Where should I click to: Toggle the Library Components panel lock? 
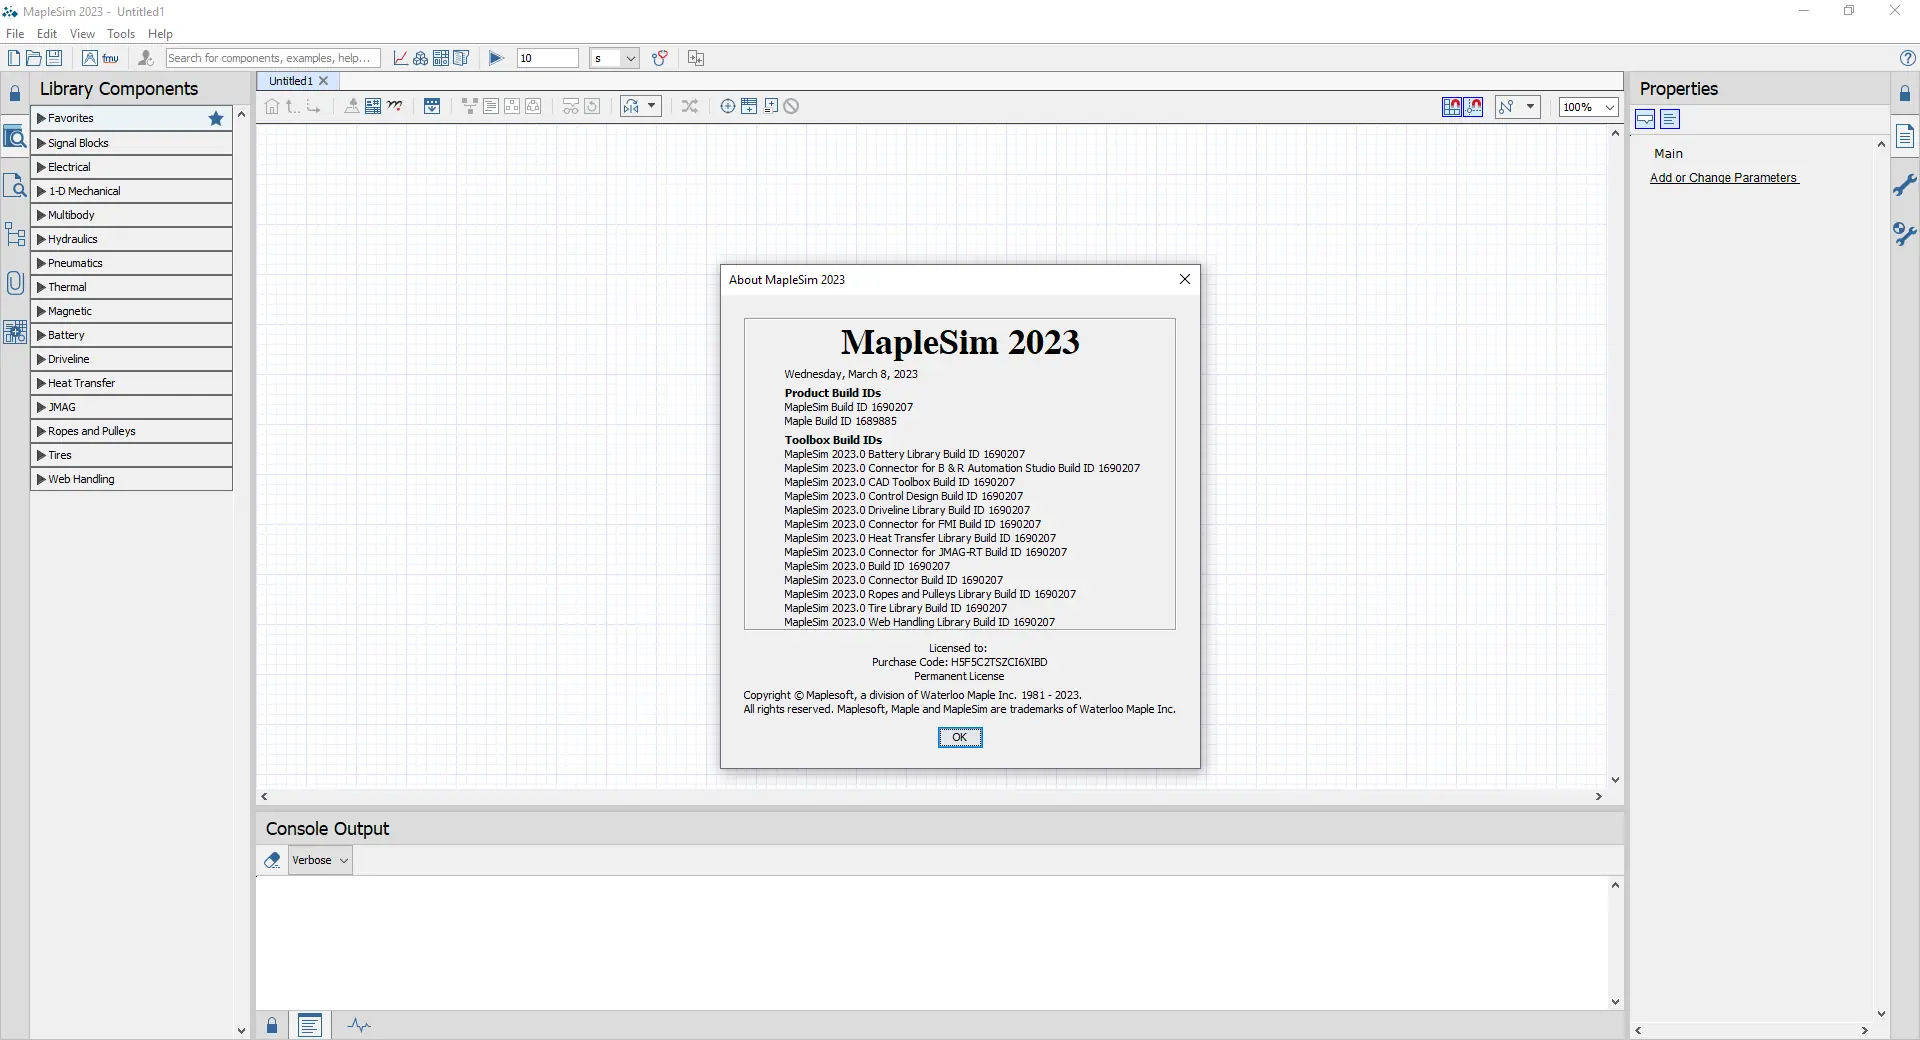tap(15, 94)
